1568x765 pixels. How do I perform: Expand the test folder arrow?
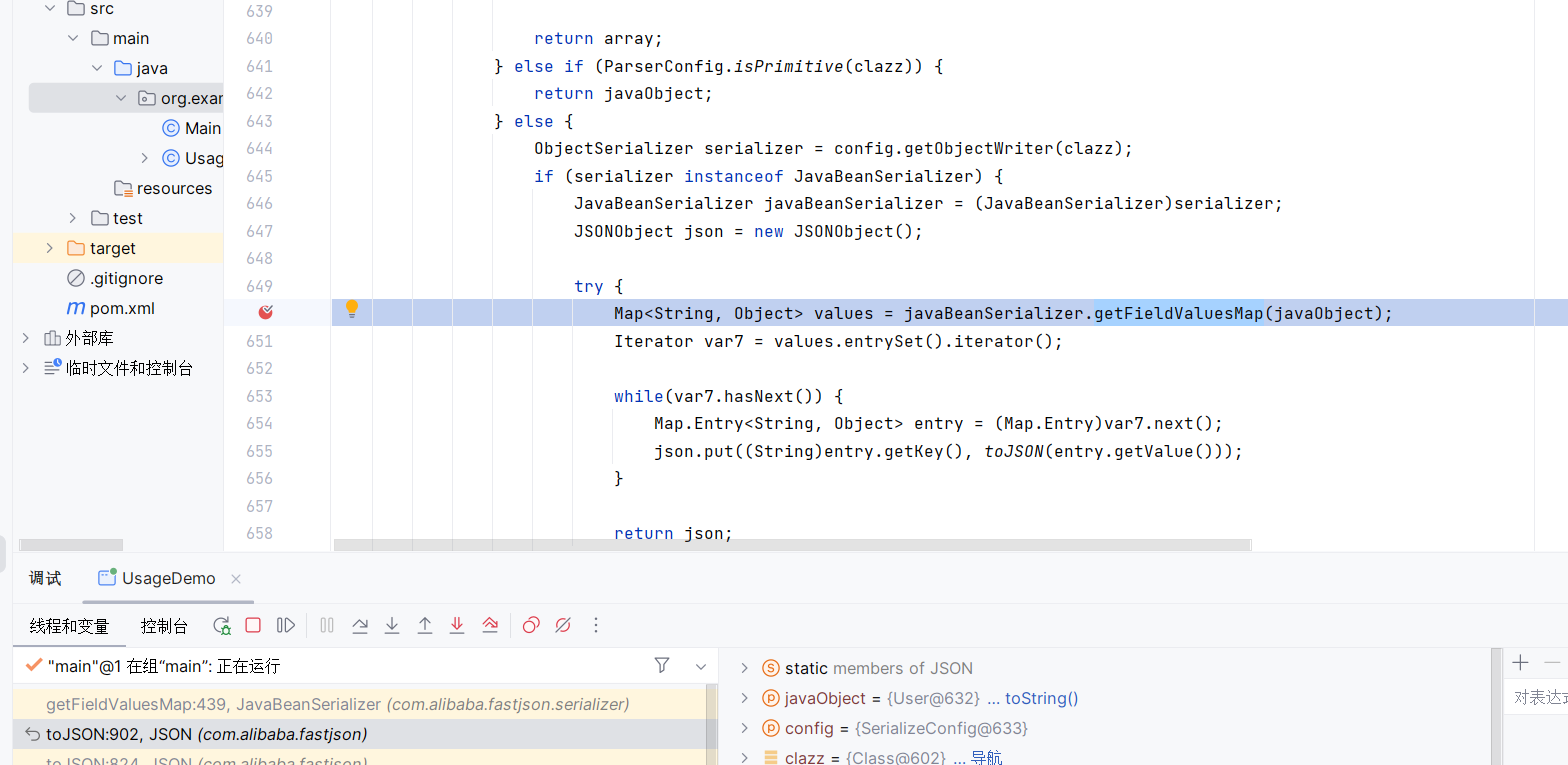(x=73, y=218)
